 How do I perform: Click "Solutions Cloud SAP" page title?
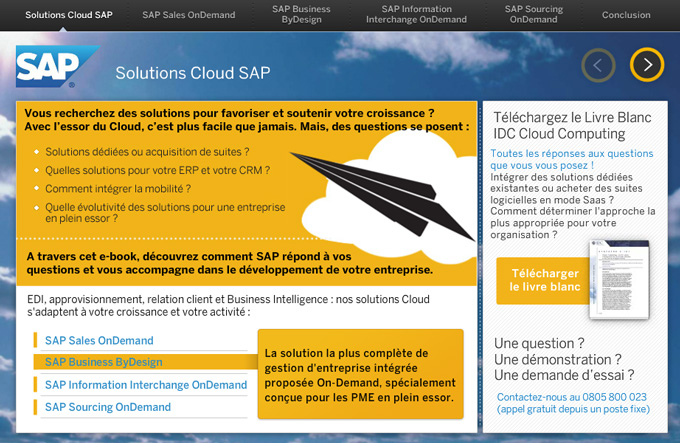193,73
